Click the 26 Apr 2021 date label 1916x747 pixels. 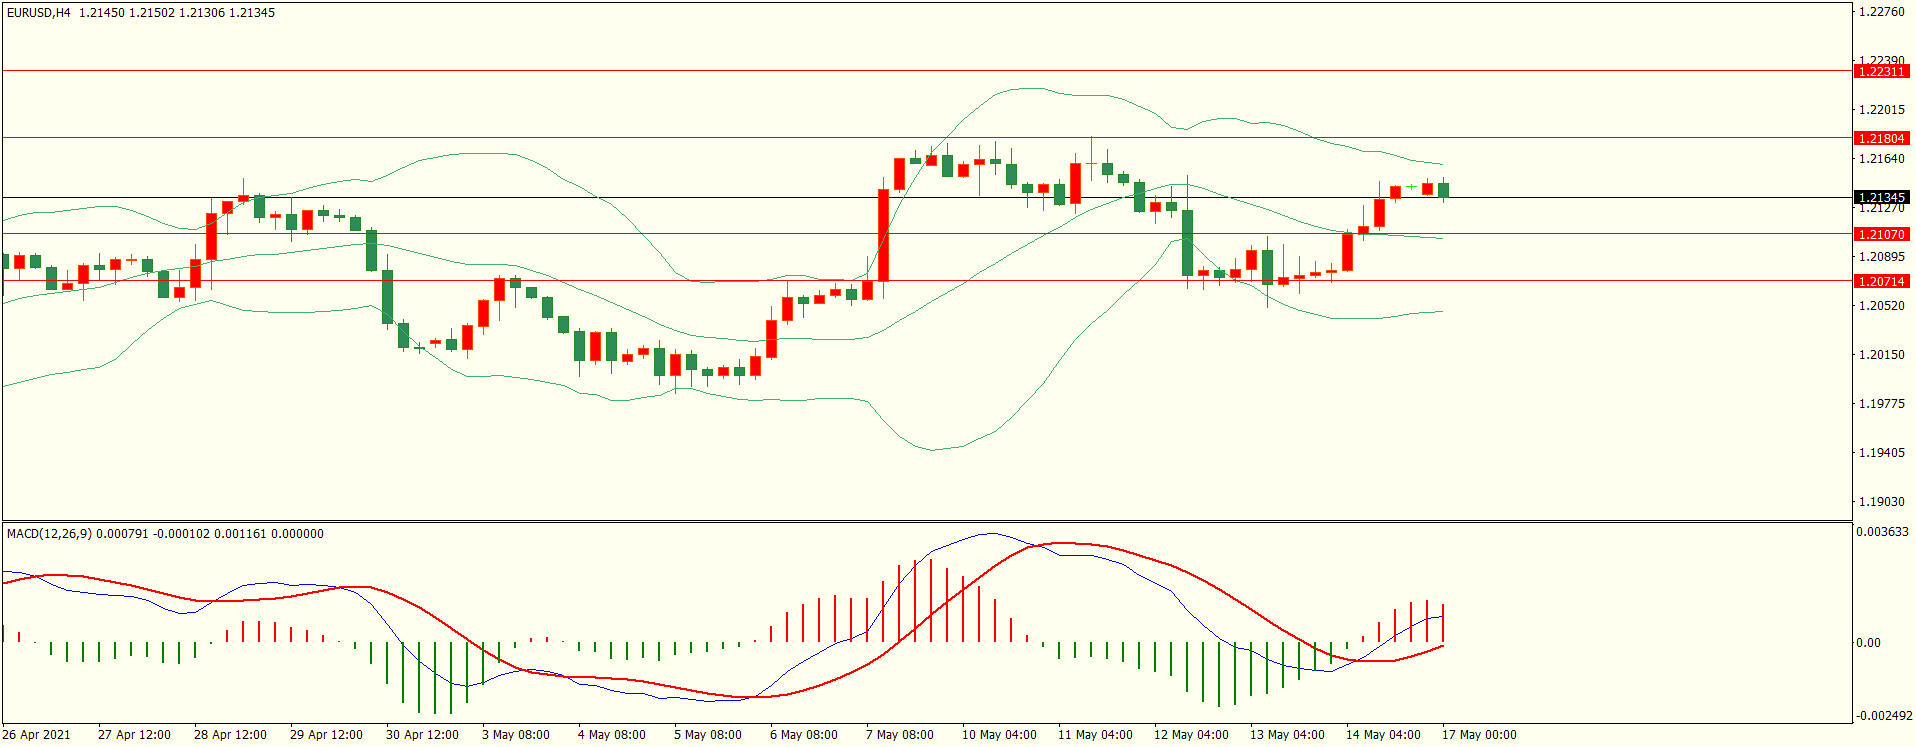(36, 735)
